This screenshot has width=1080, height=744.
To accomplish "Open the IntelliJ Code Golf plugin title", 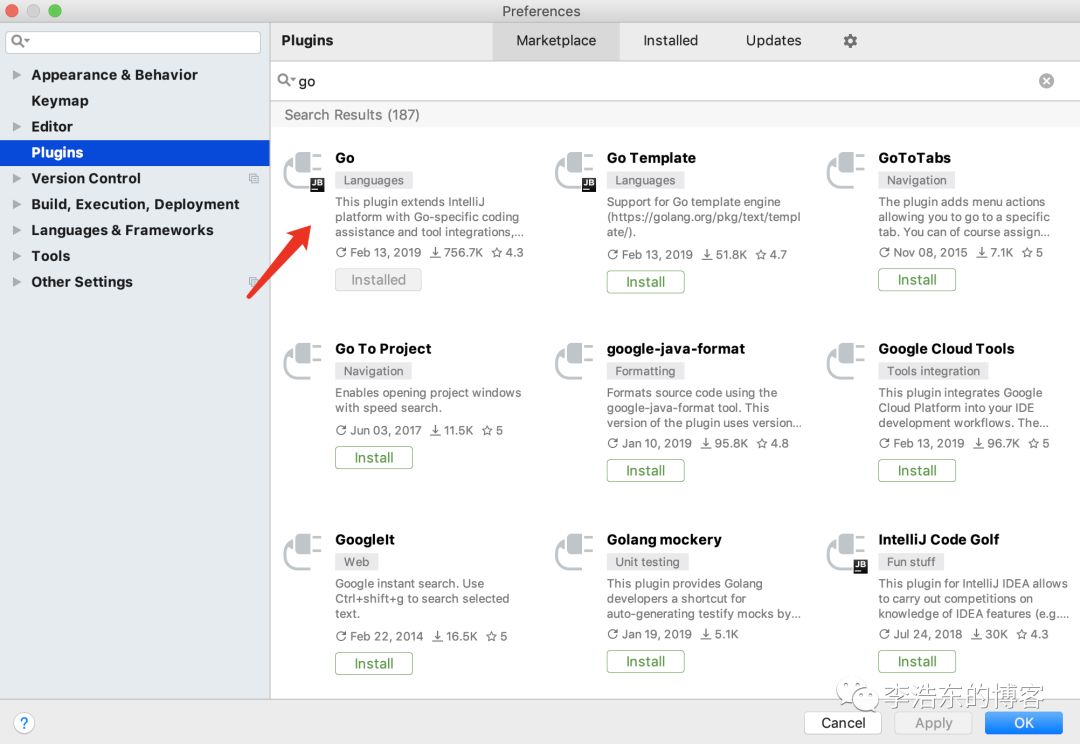I will (x=938, y=539).
